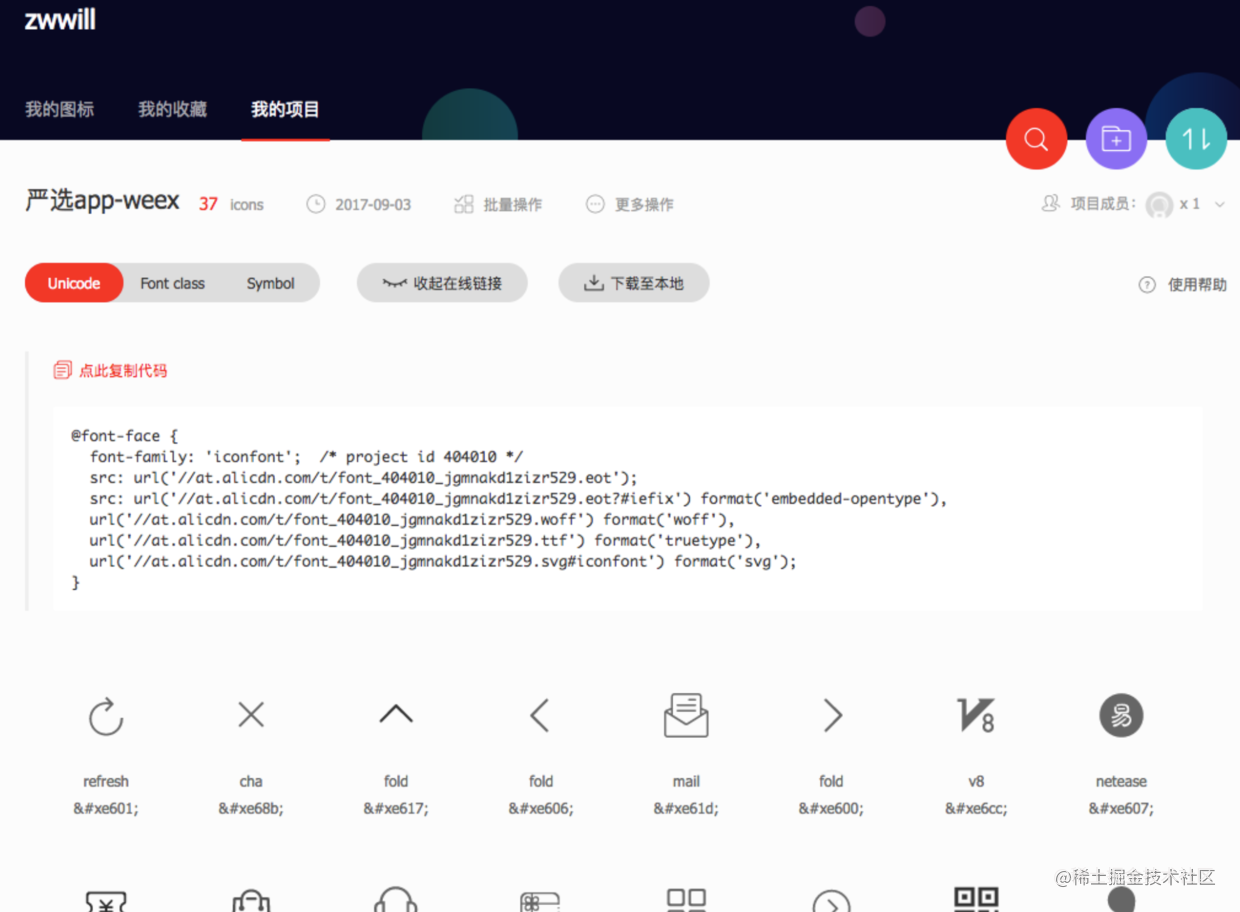Select Font class mode

(x=172, y=283)
